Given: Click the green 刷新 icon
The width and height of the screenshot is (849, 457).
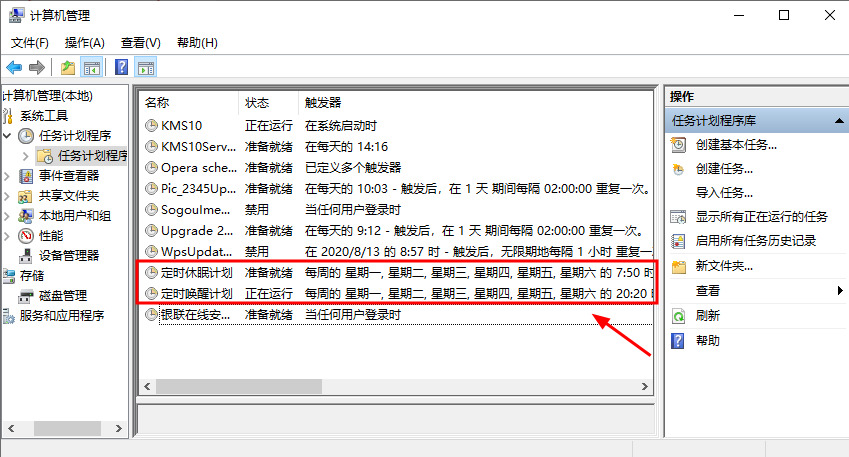Looking at the screenshot, I should click(678, 316).
